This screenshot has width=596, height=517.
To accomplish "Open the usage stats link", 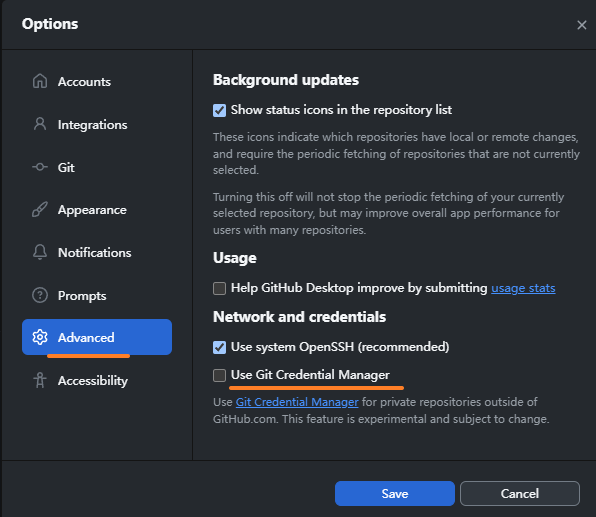I will [x=523, y=288].
